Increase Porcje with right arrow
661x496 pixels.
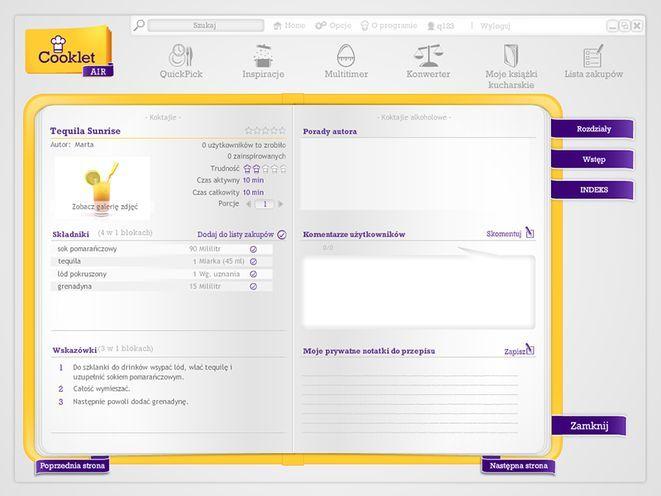click(281, 204)
